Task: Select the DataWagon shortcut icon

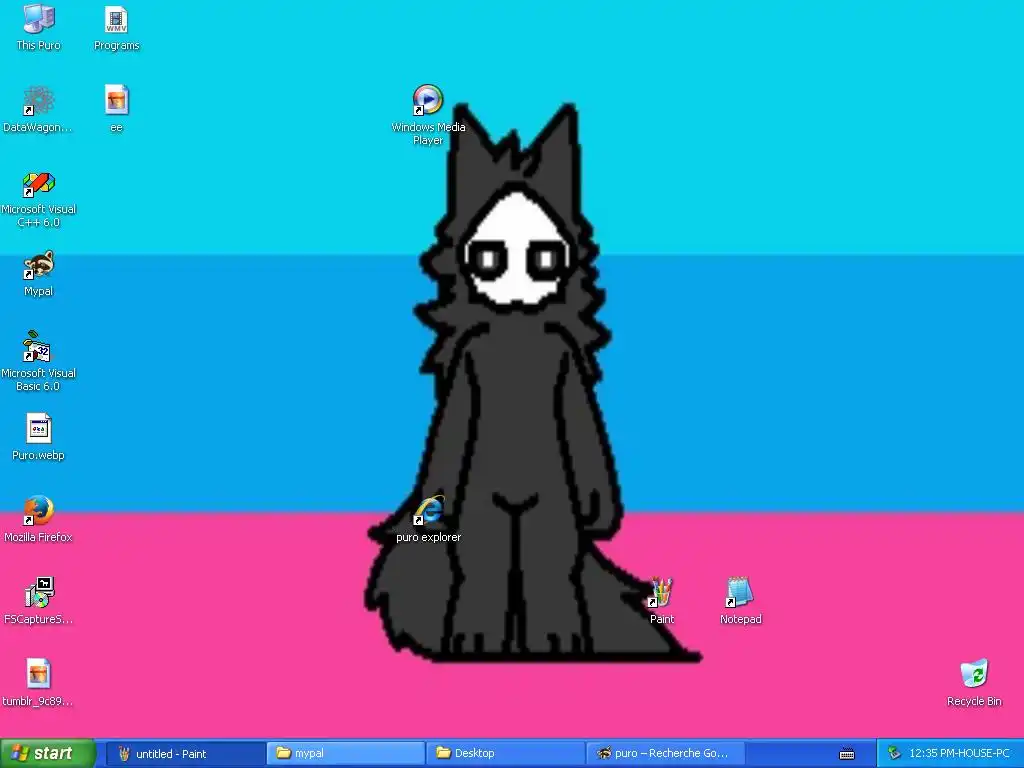Action: coord(38,110)
